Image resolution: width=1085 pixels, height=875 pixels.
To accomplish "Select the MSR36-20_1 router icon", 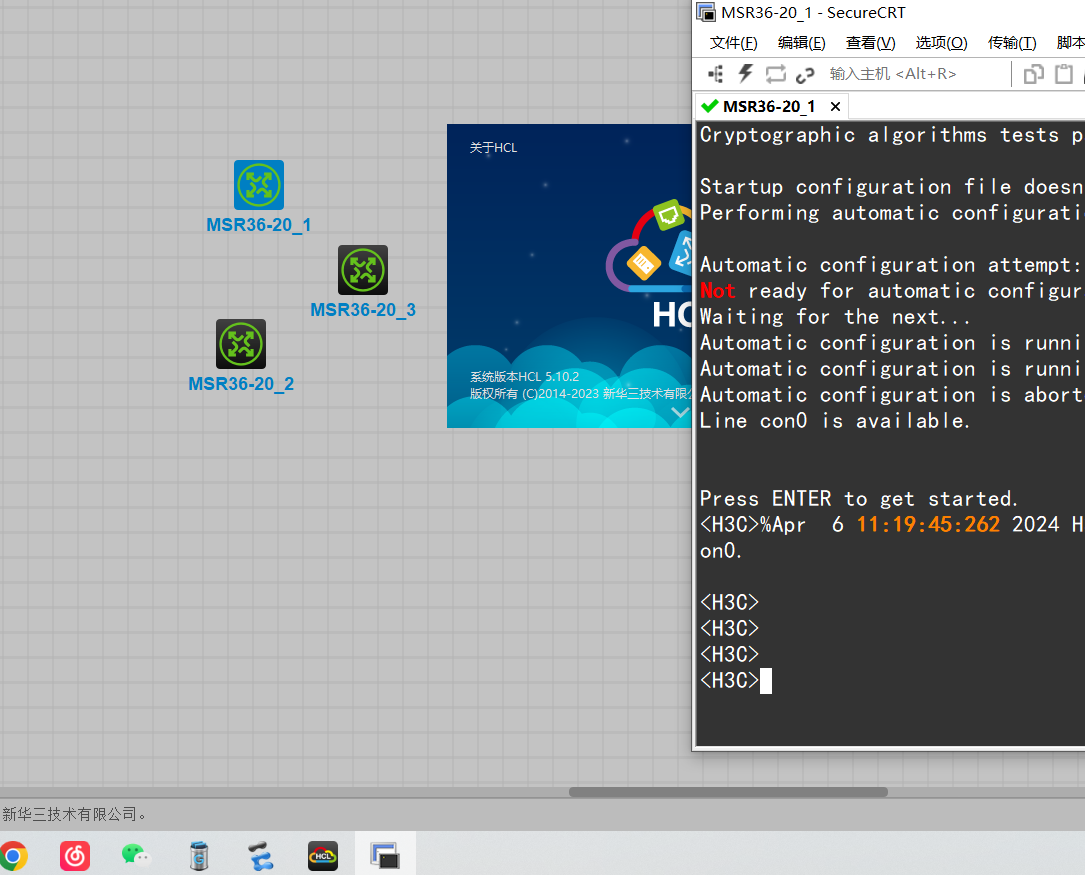I will [x=259, y=185].
